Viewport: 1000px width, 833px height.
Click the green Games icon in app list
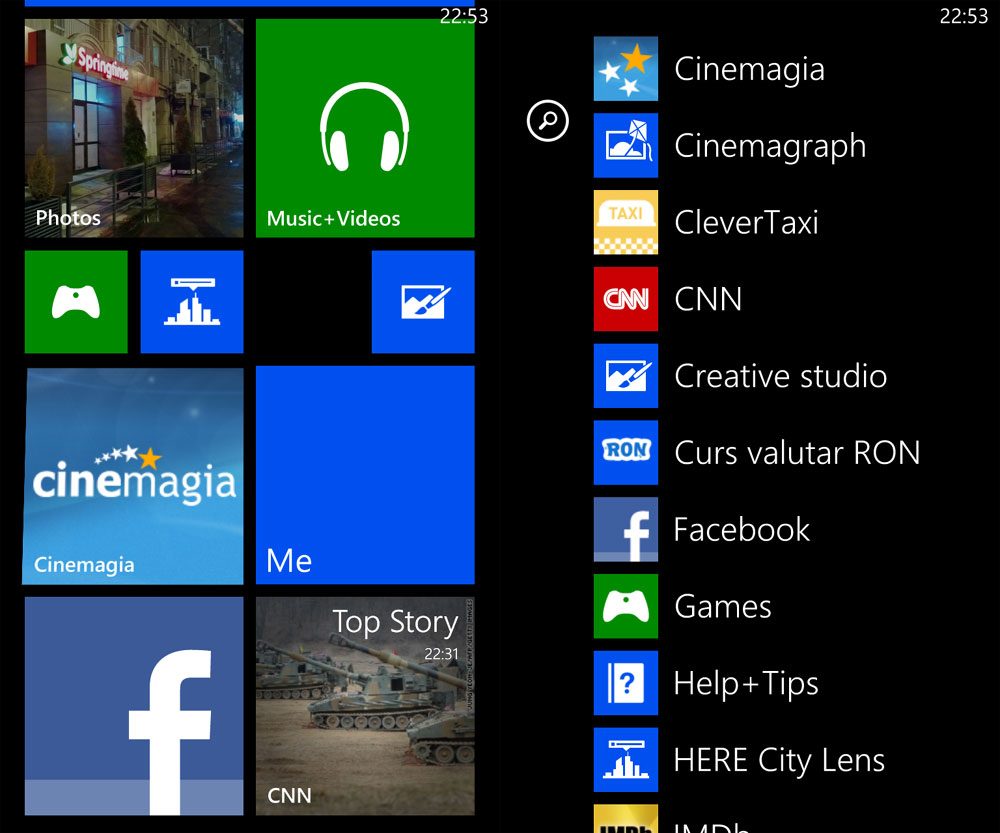(626, 606)
